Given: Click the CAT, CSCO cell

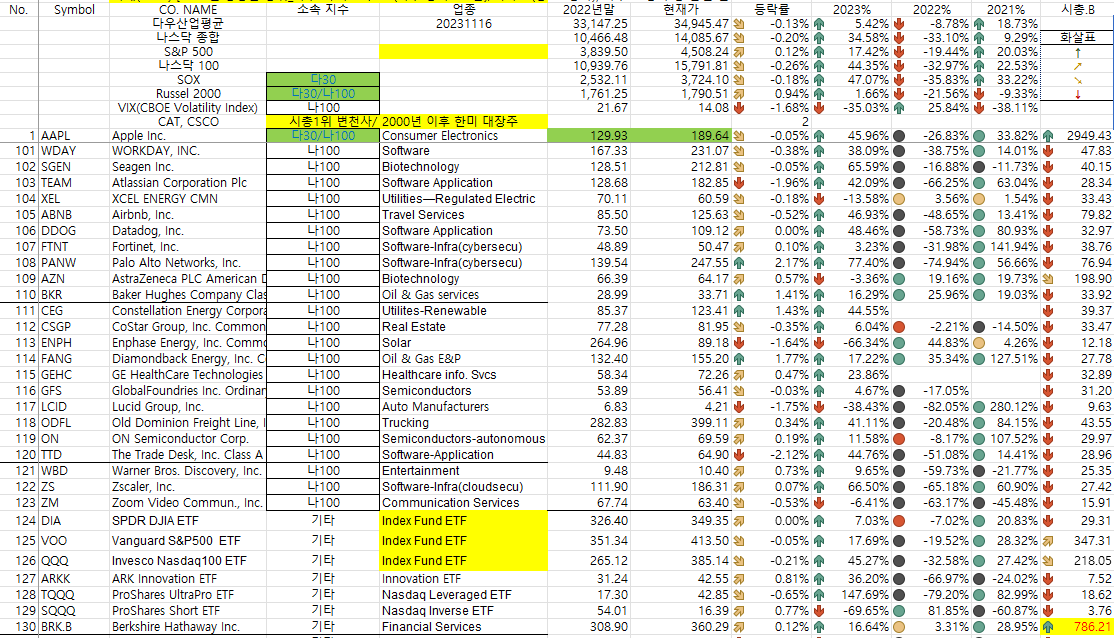Looking at the screenshot, I should [188, 121].
